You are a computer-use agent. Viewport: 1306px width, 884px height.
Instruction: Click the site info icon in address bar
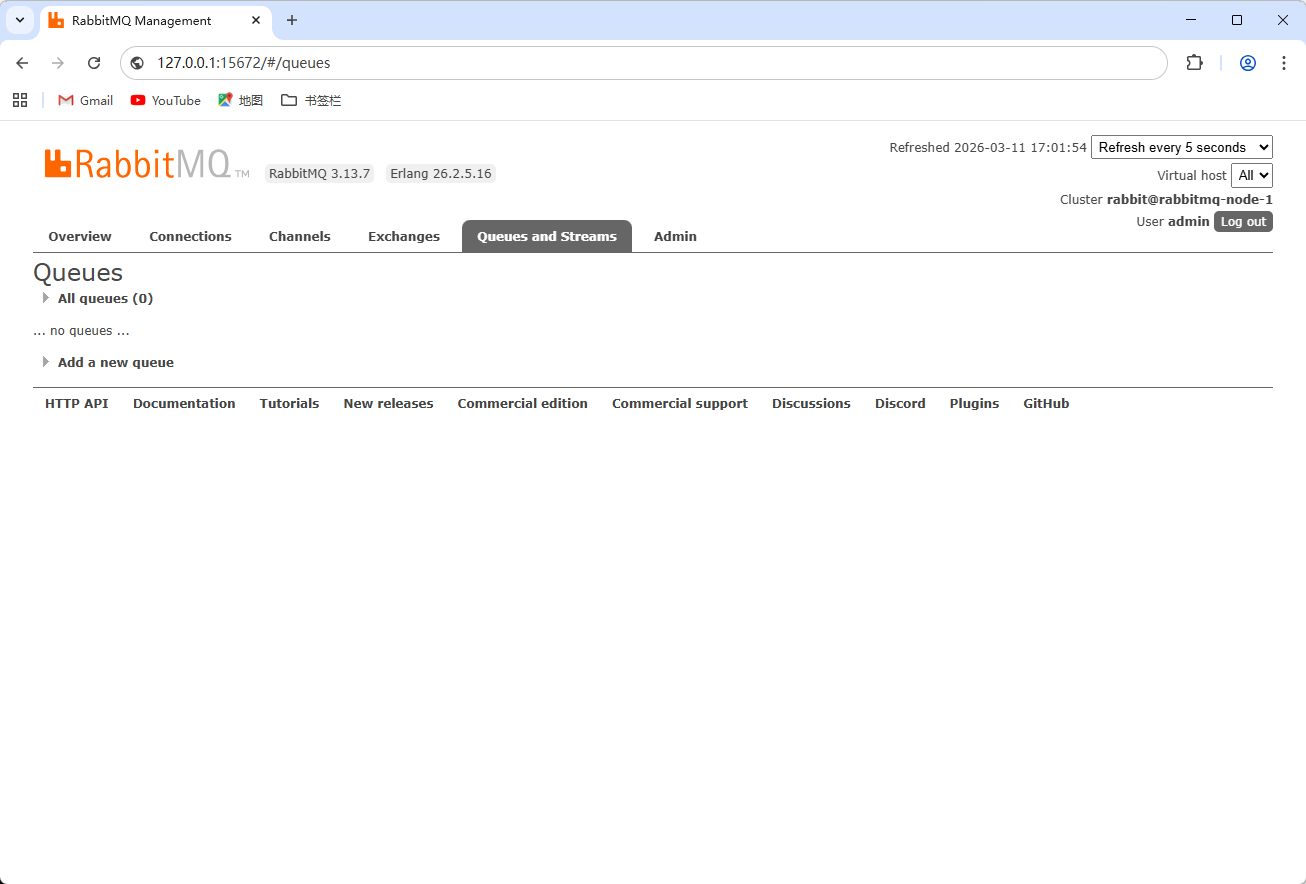138,63
